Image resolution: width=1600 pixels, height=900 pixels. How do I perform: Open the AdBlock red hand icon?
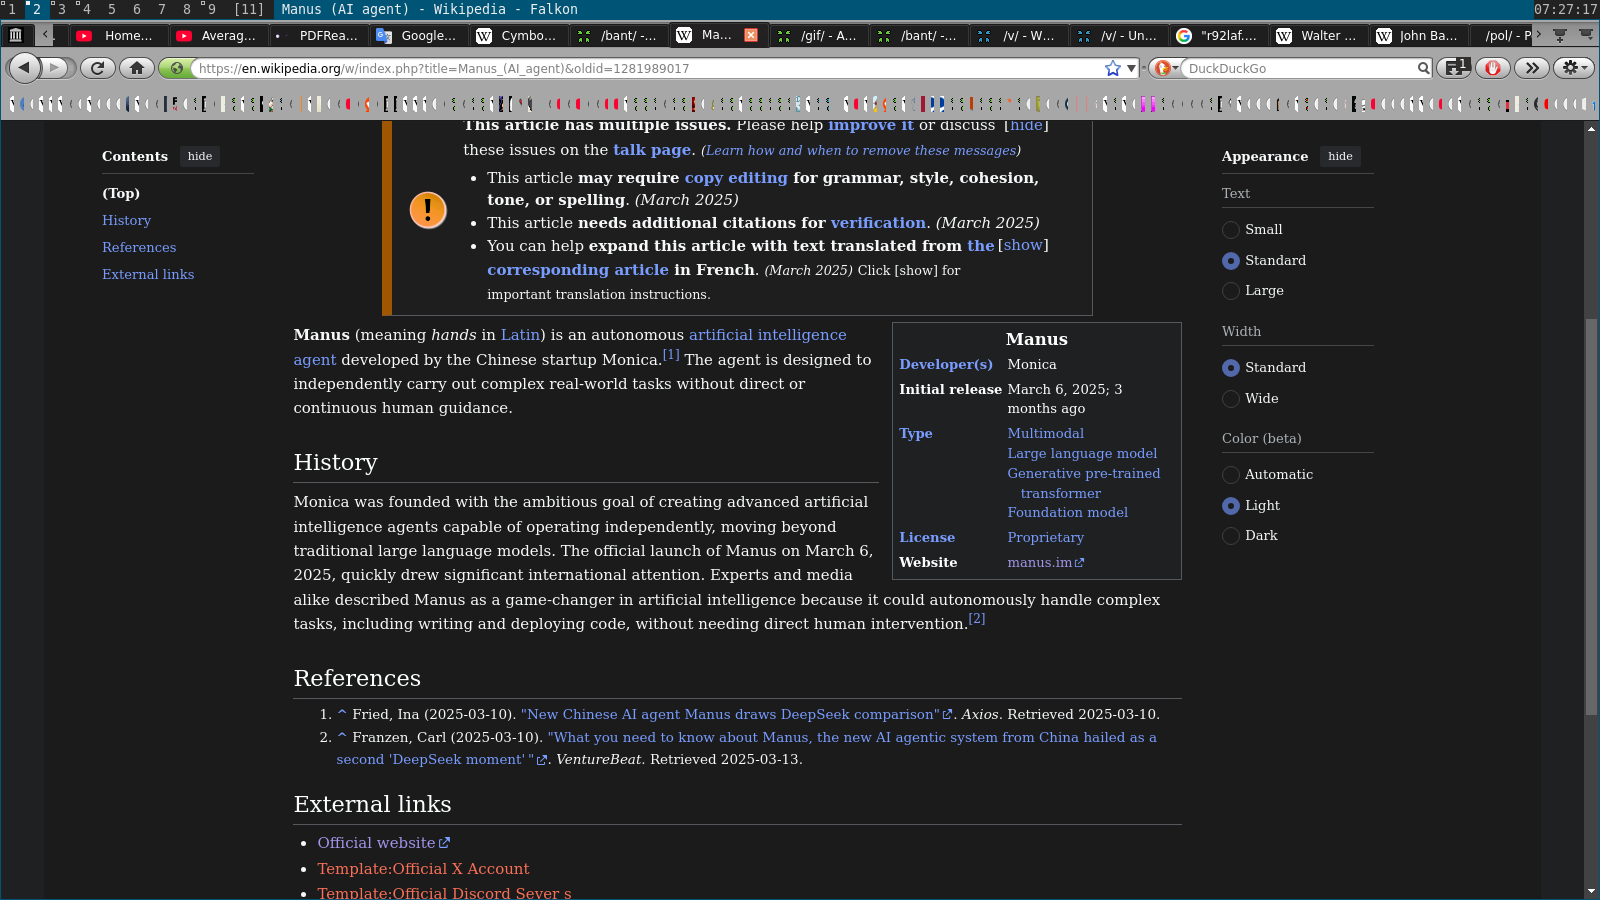coord(1492,68)
